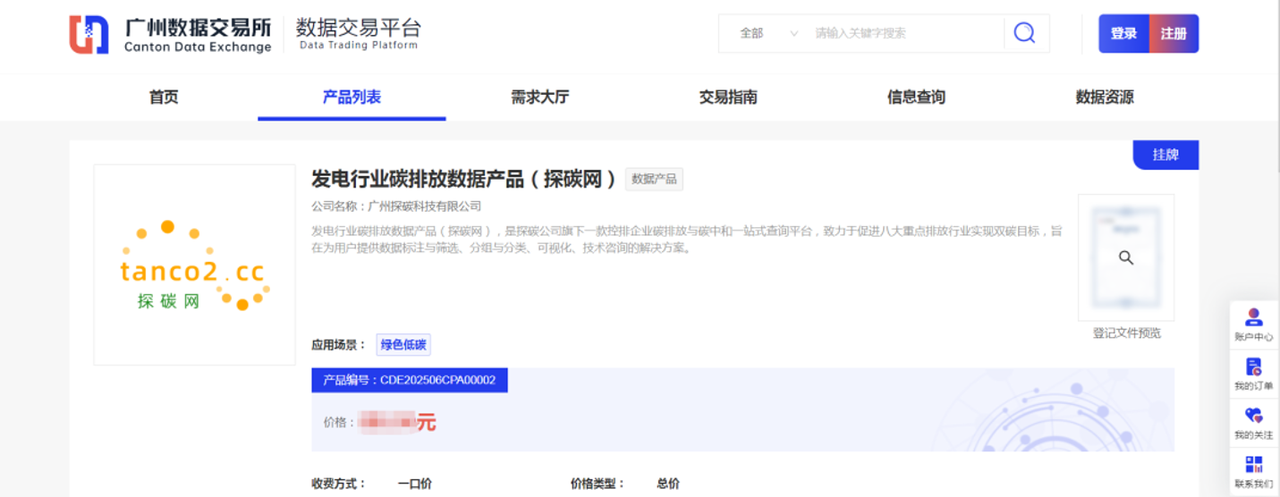Click the 注册 button

coord(1174,33)
